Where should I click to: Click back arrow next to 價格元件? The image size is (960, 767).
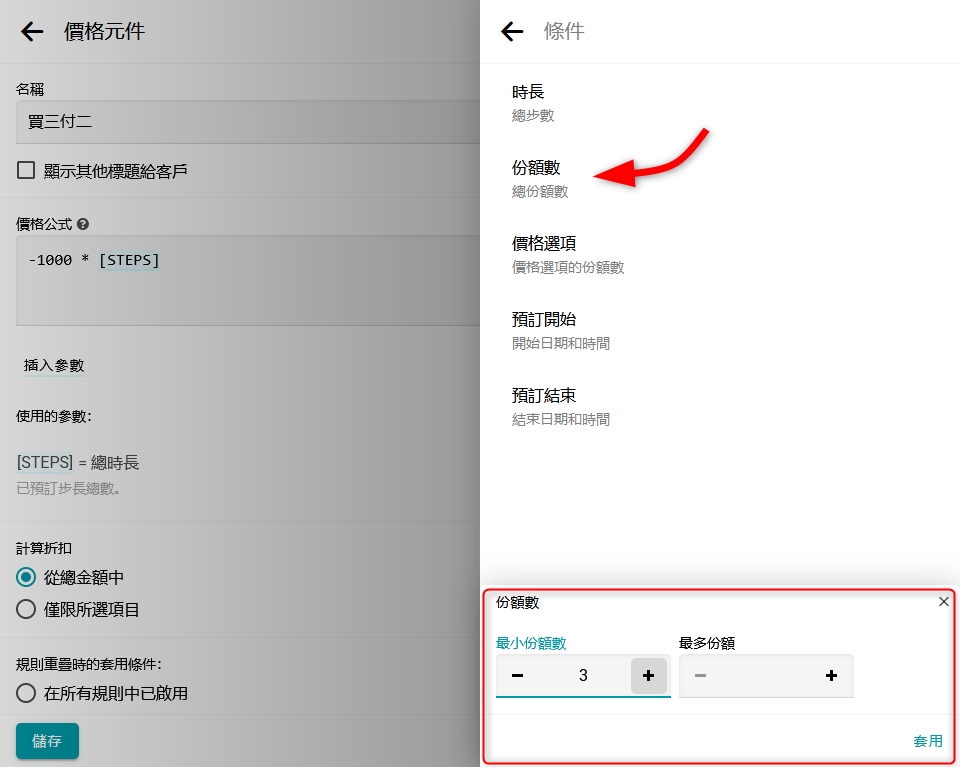(x=32, y=32)
